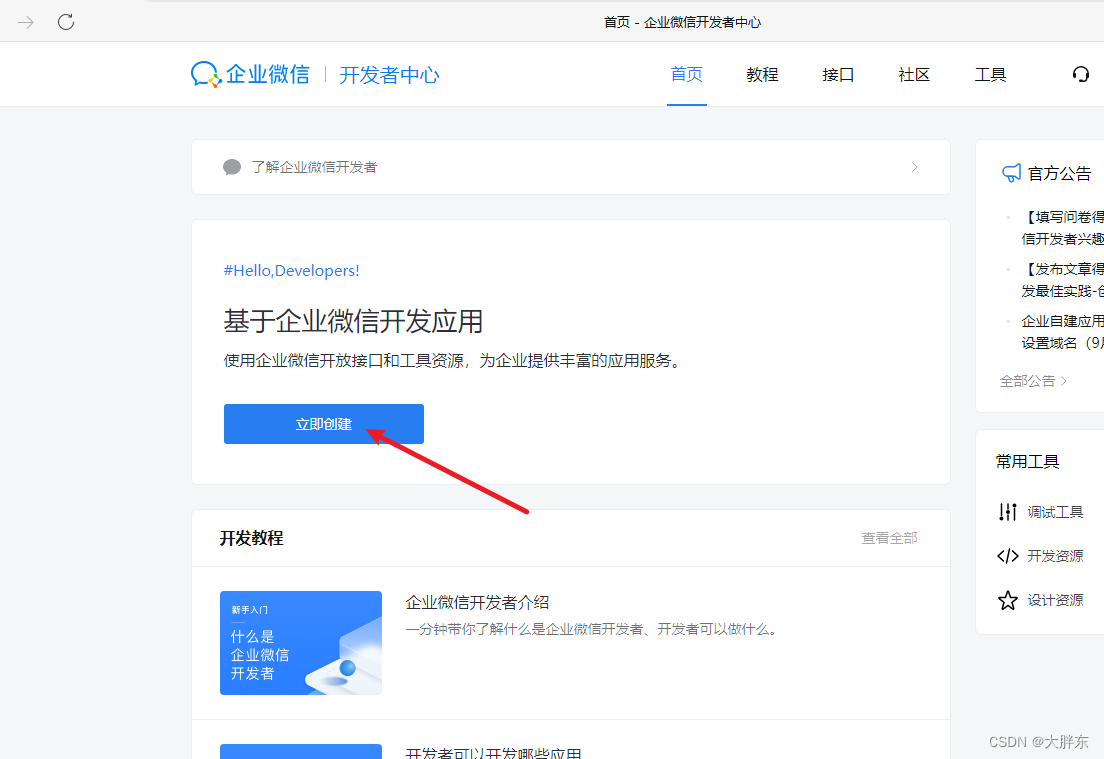Click the 基于企业微信开发应用 heading
This screenshot has width=1104, height=759.
(x=353, y=321)
